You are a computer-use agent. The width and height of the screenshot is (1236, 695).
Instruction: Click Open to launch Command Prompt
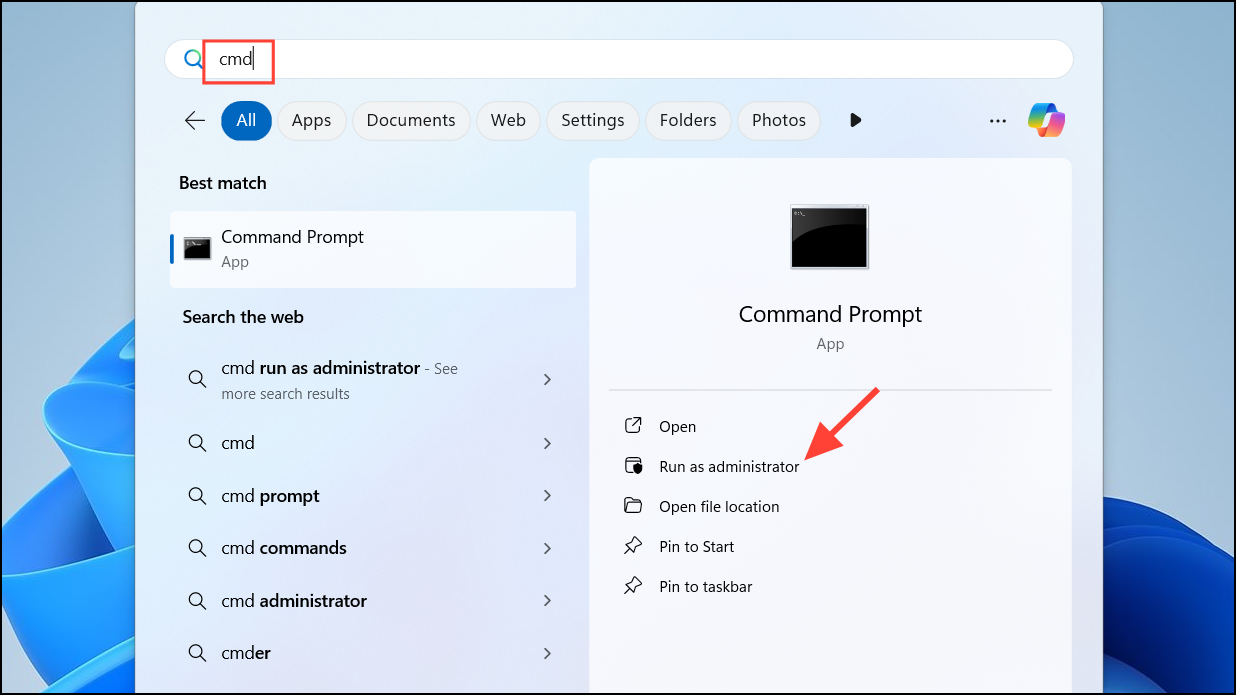(x=677, y=426)
